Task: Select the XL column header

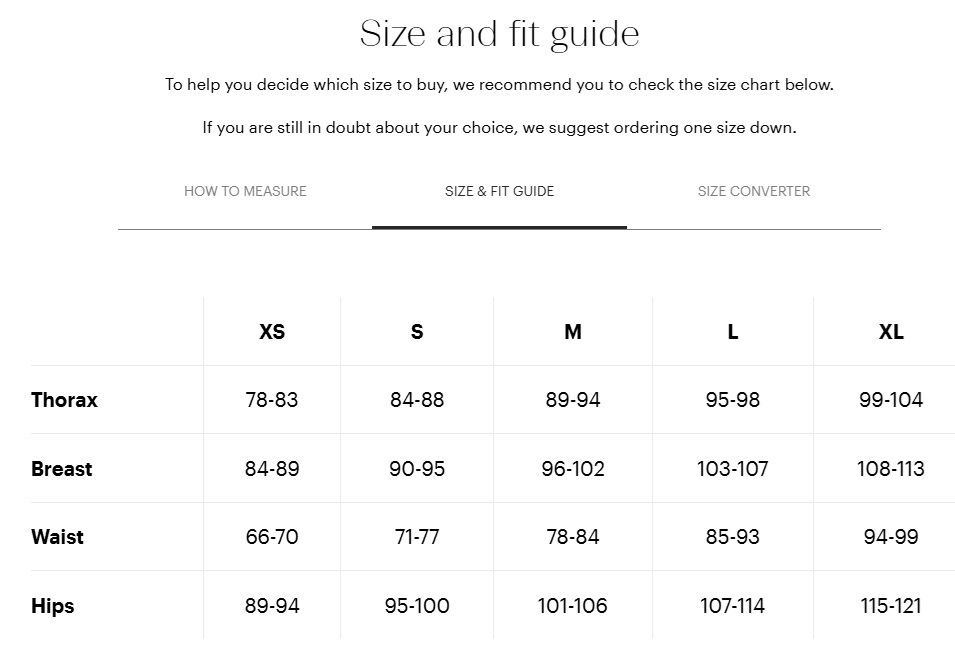Action: [891, 332]
